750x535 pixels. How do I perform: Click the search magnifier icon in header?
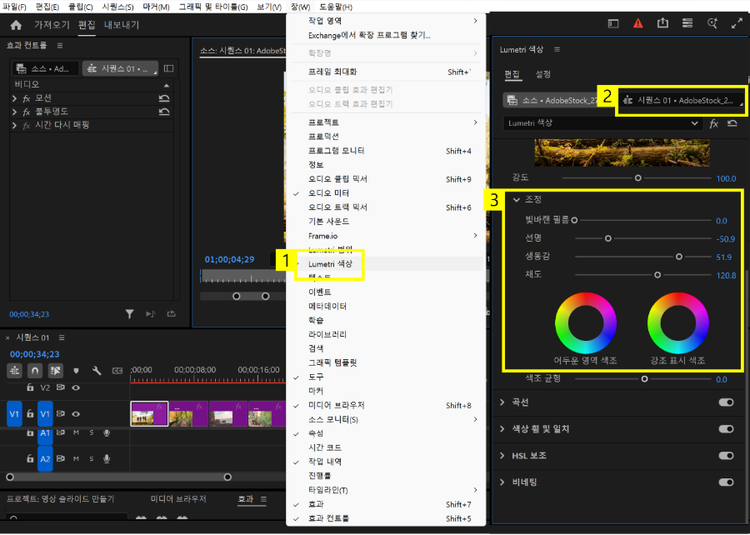click(712, 23)
